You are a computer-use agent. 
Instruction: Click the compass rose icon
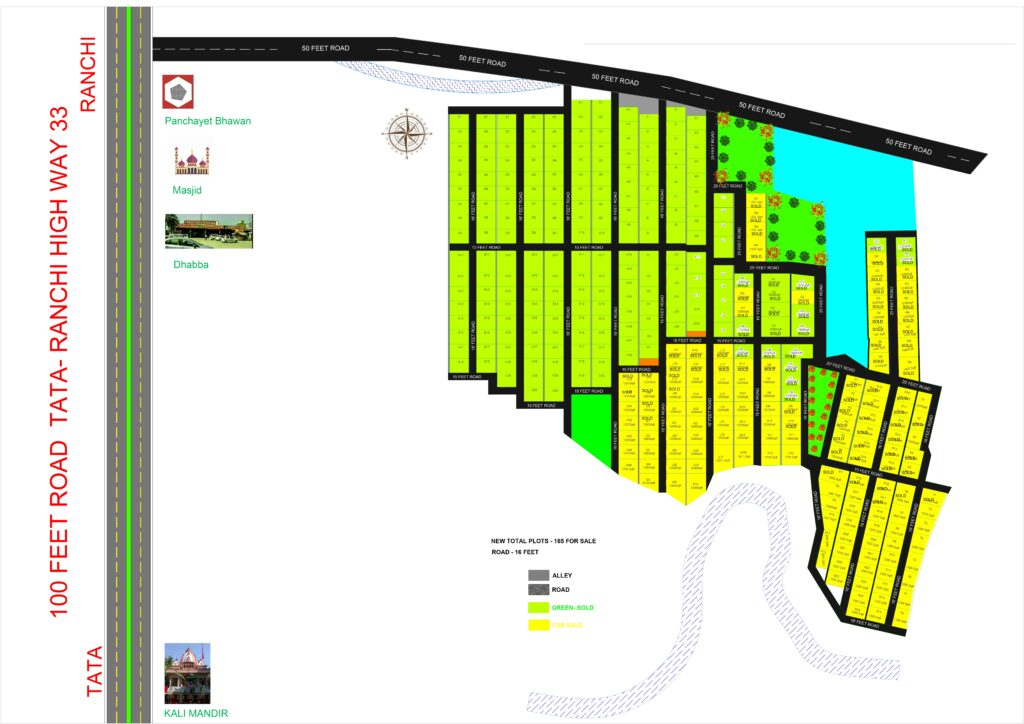click(x=405, y=133)
